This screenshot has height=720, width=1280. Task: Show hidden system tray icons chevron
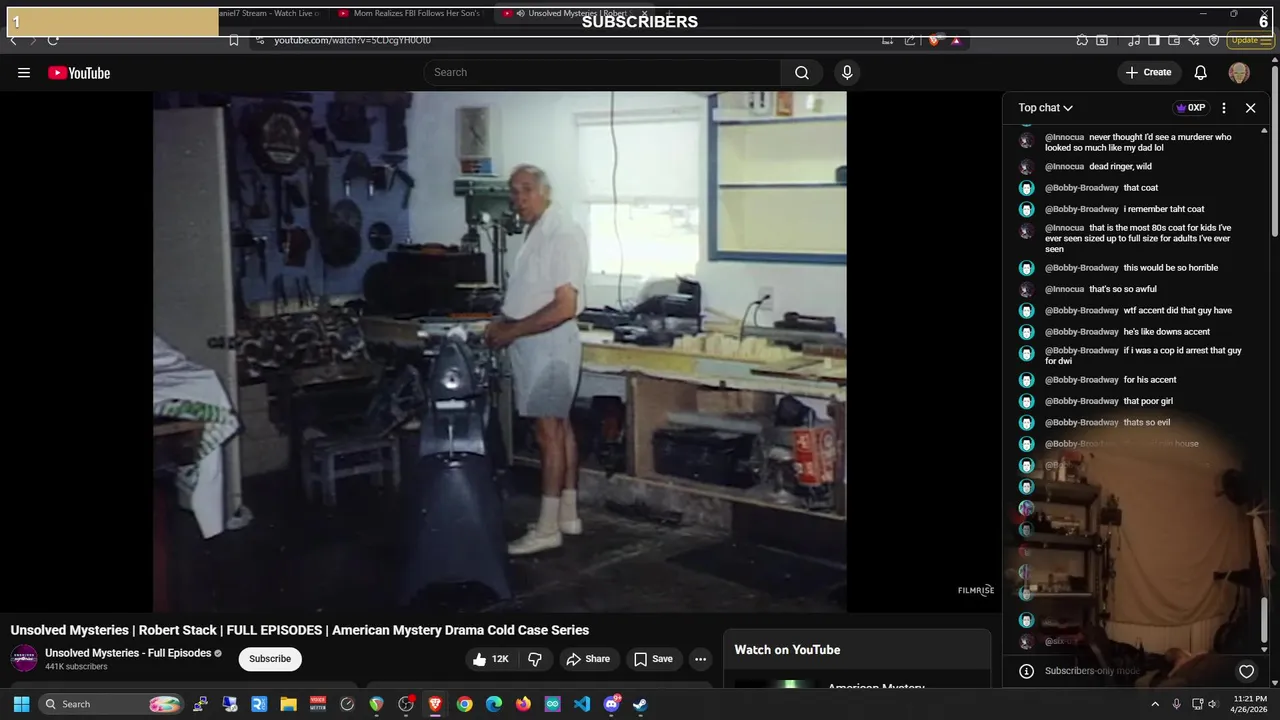tap(1155, 704)
